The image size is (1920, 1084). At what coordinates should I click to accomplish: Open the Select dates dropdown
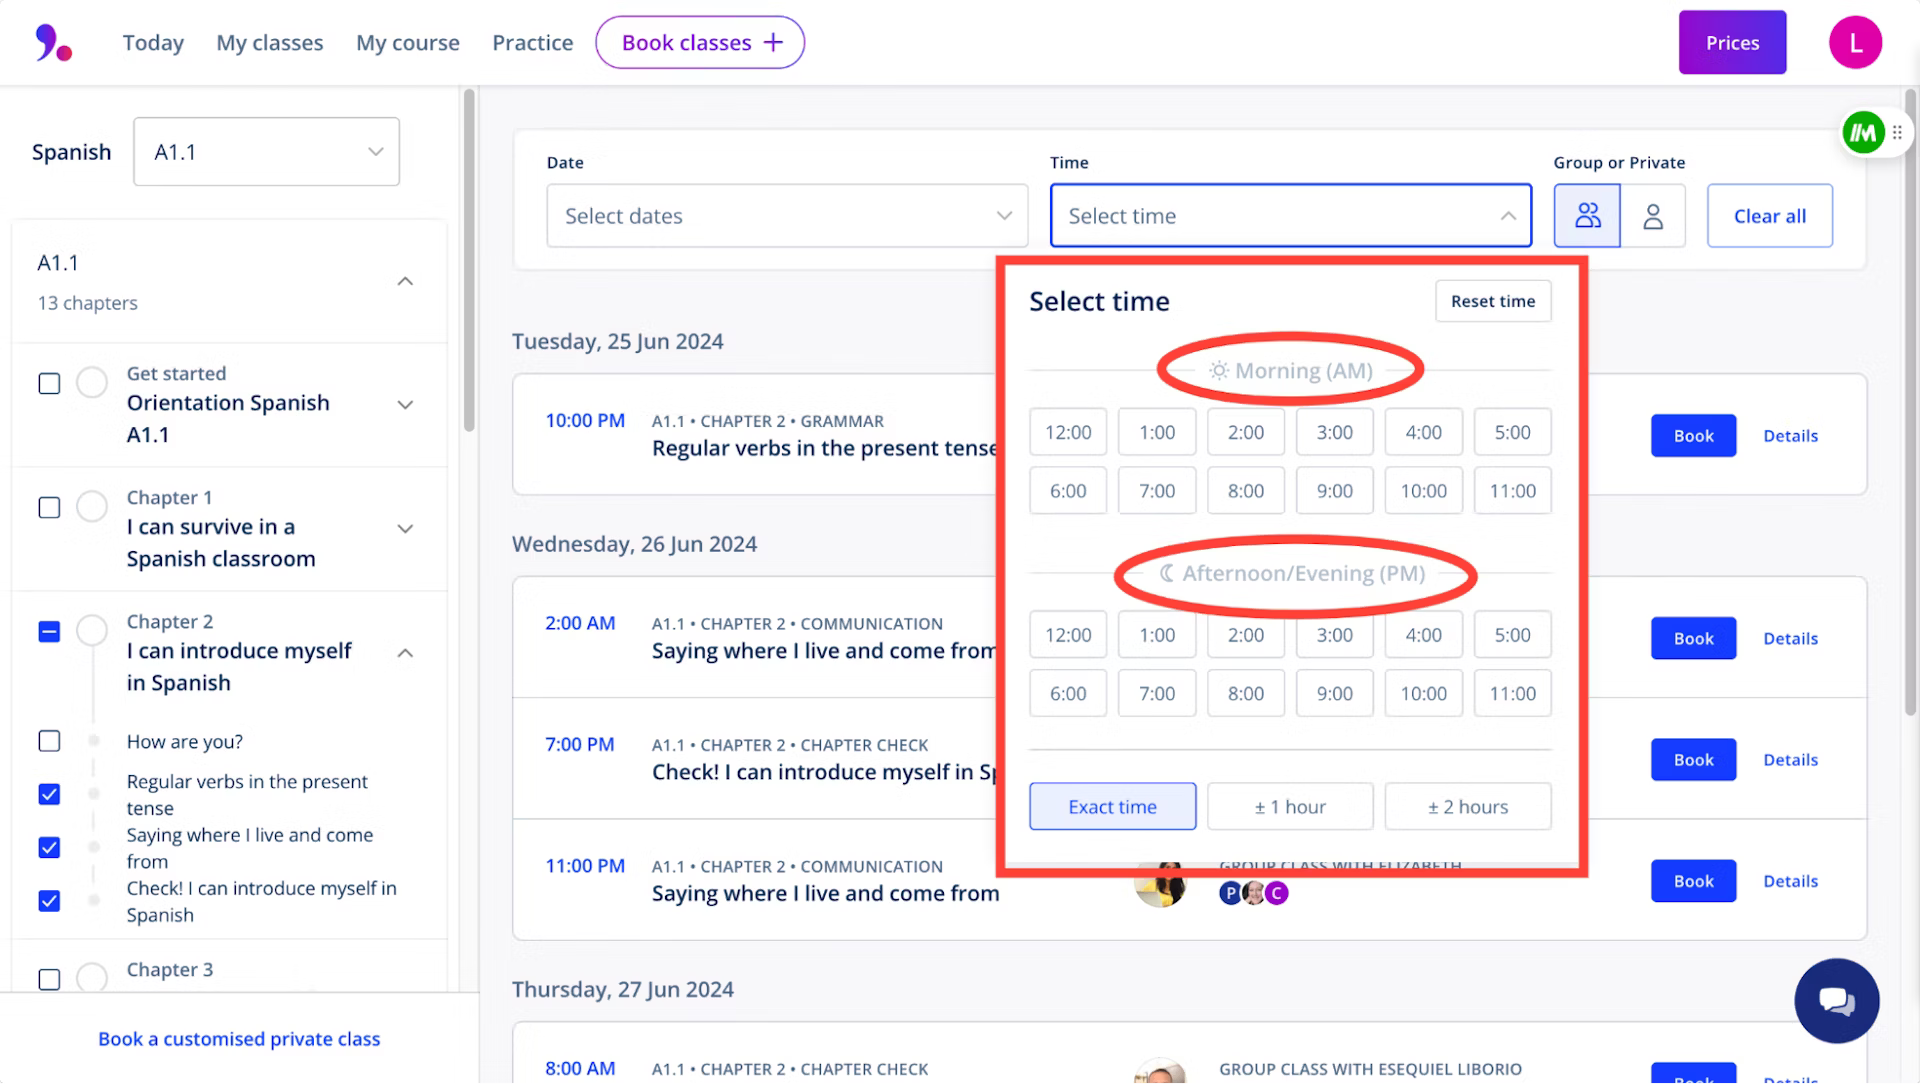click(x=787, y=216)
